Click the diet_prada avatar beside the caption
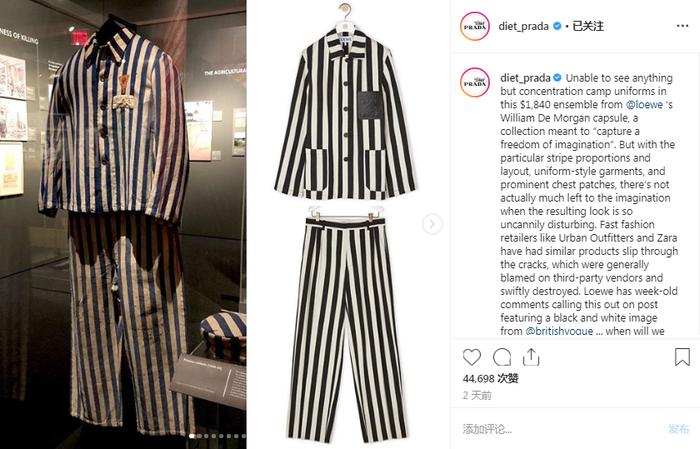 coord(475,83)
